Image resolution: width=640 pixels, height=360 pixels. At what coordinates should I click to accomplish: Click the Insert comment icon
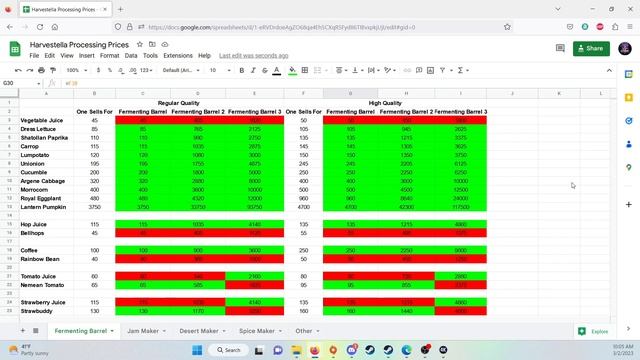(419, 71)
